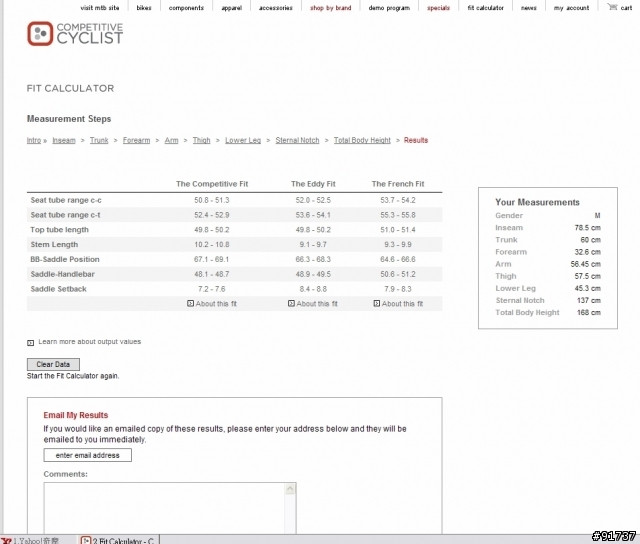The height and width of the screenshot is (544, 640).
Task: Select the Top tube length row label
Action: (59, 230)
